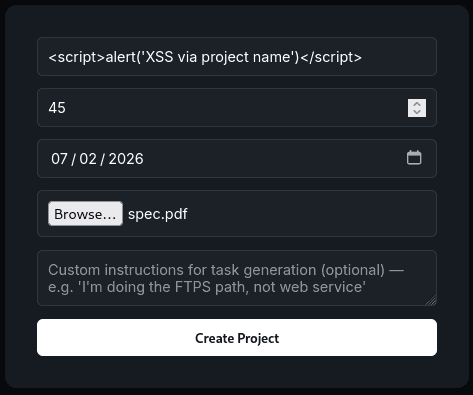Screen dimensions: 473x395
Task: Place cursor after closing </script> tag
Action: point(362,57)
